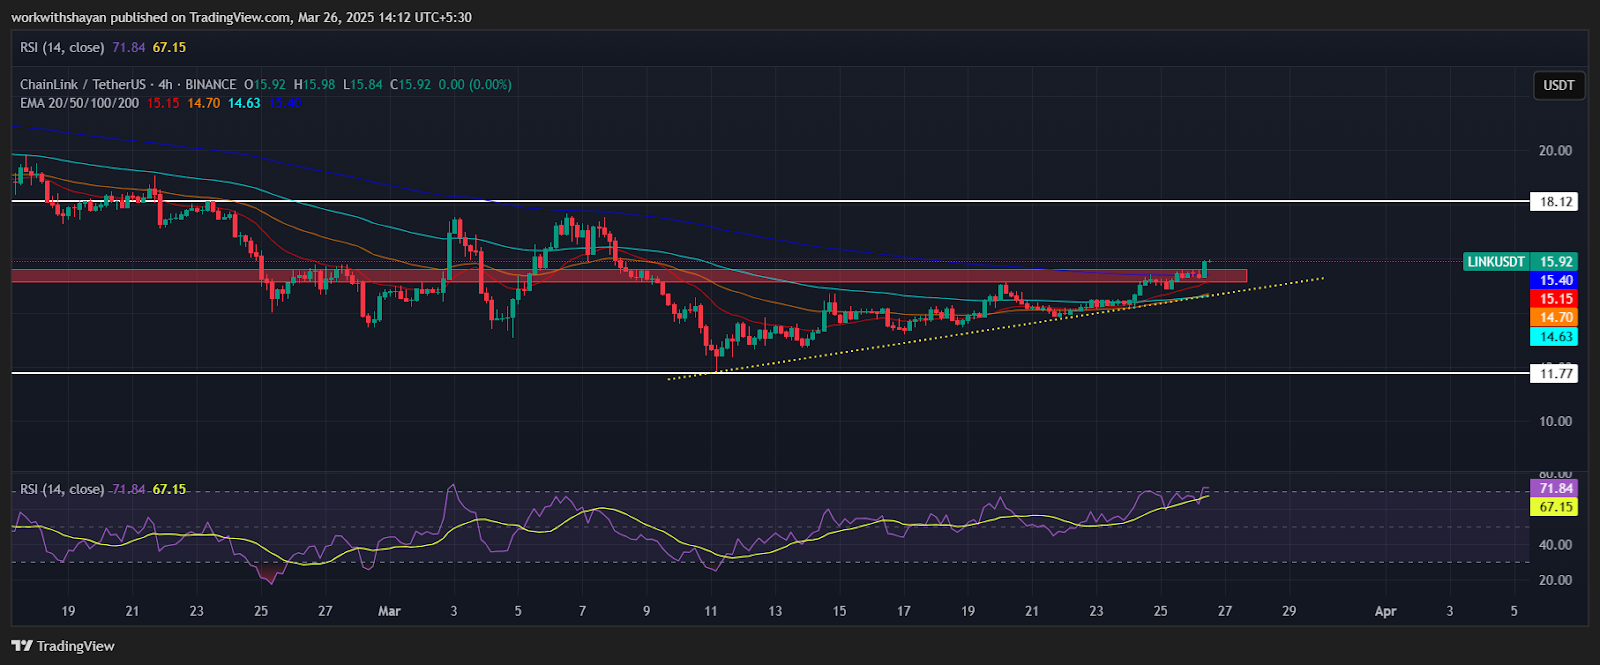Viewport: 1600px width, 665px height.
Task: Click the Mar label on the time axis
Action: (x=389, y=611)
